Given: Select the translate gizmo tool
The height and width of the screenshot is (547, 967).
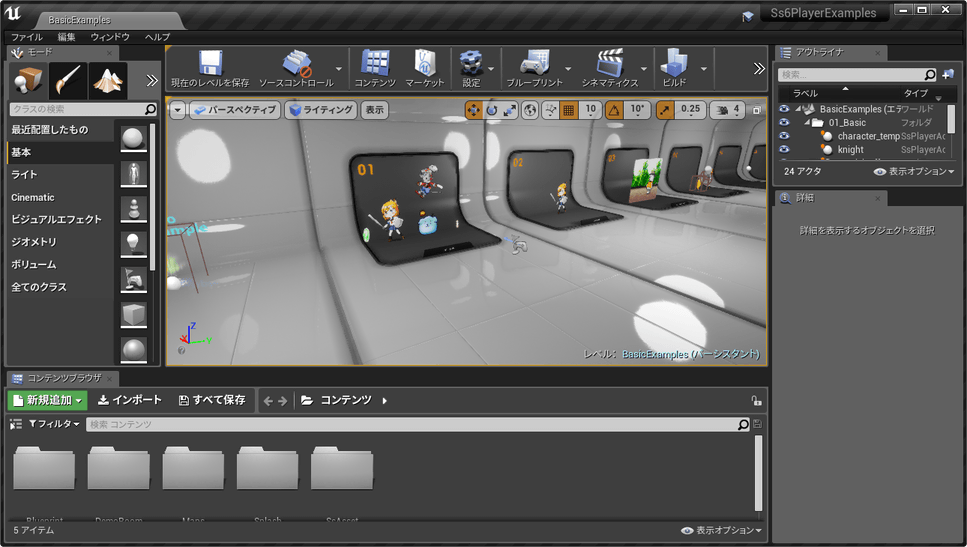Looking at the screenshot, I should (474, 110).
